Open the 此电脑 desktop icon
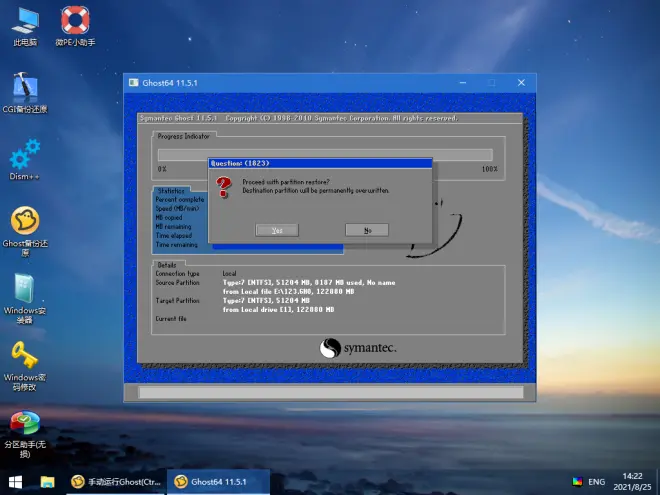The height and width of the screenshot is (495, 660). (25, 26)
